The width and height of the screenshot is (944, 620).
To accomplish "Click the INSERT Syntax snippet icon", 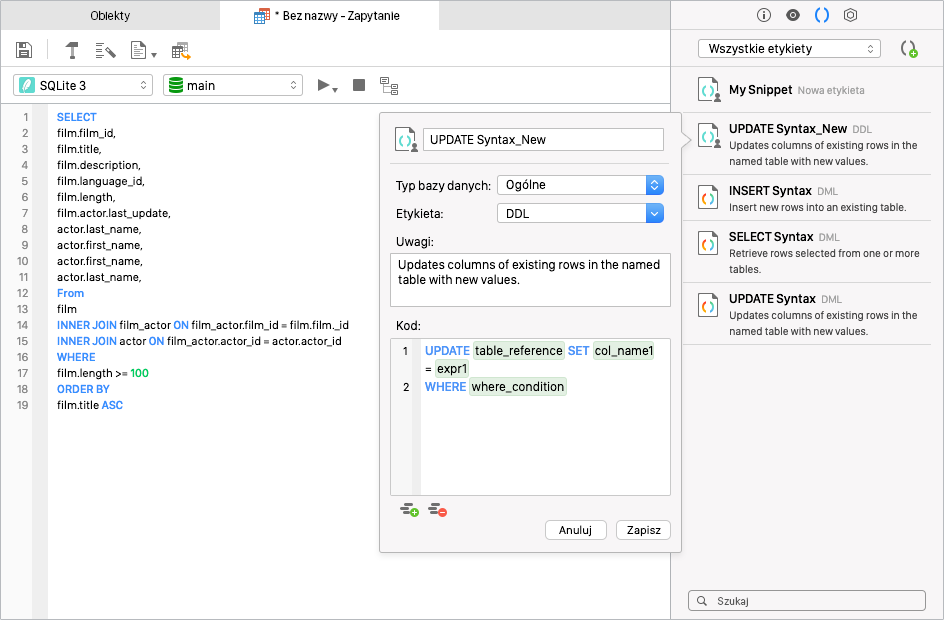I will [x=708, y=197].
